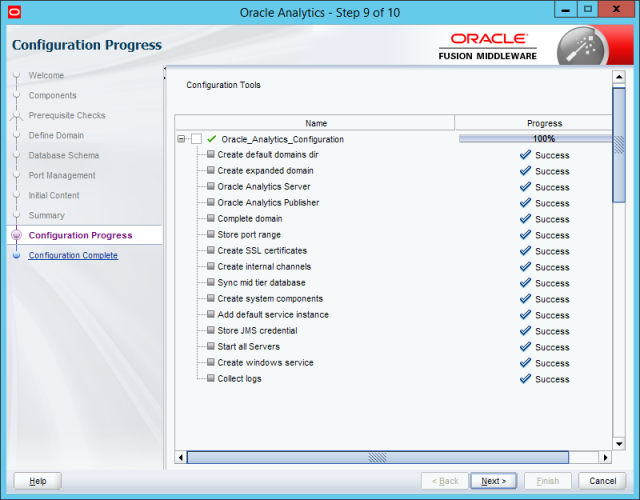Click the small square icon before Oracle Analytics Server
This screenshot has width=640, height=500.
pyautogui.click(x=211, y=186)
